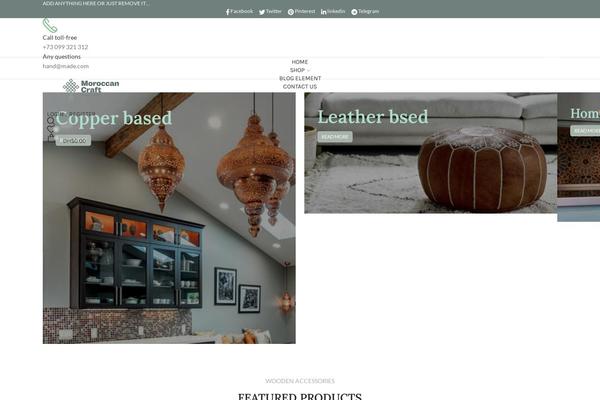Viewport: 600px width, 400px height.
Task: Click the Call toll-free label
Action: pos(60,38)
